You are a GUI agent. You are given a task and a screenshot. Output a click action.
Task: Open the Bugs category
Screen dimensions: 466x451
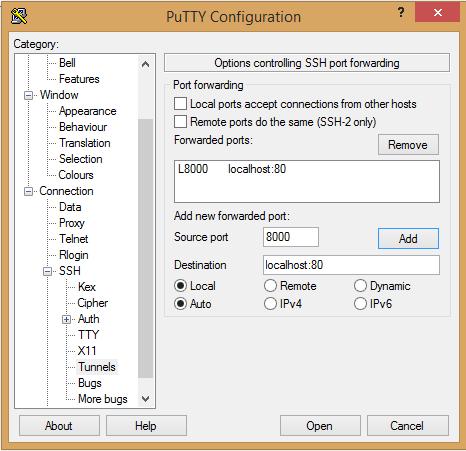coord(89,383)
